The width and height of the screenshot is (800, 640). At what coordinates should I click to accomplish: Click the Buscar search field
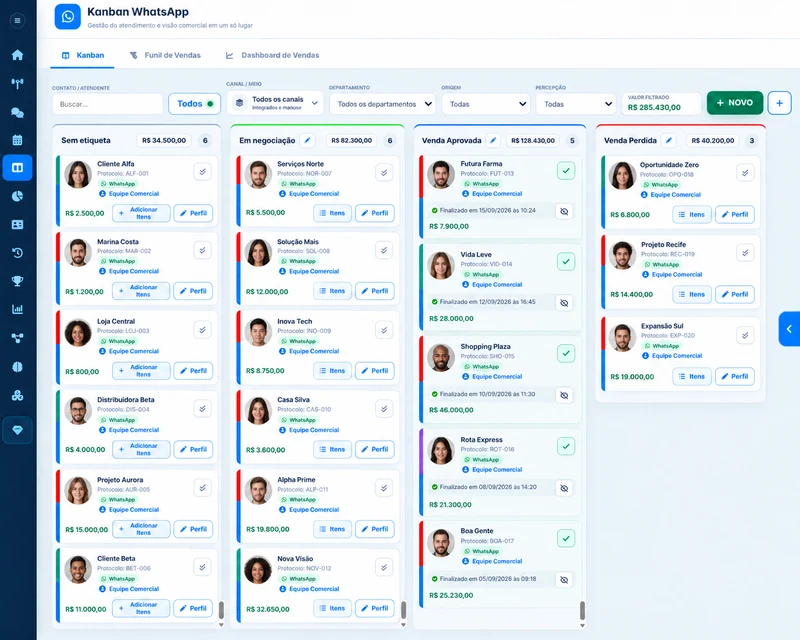click(x=108, y=104)
